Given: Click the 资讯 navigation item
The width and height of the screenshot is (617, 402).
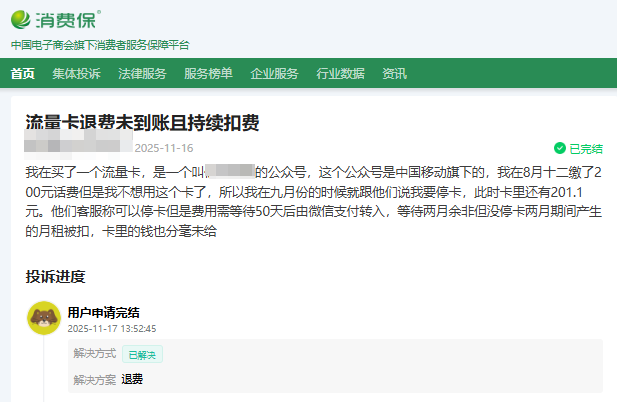Looking at the screenshot, I should 394,73.
